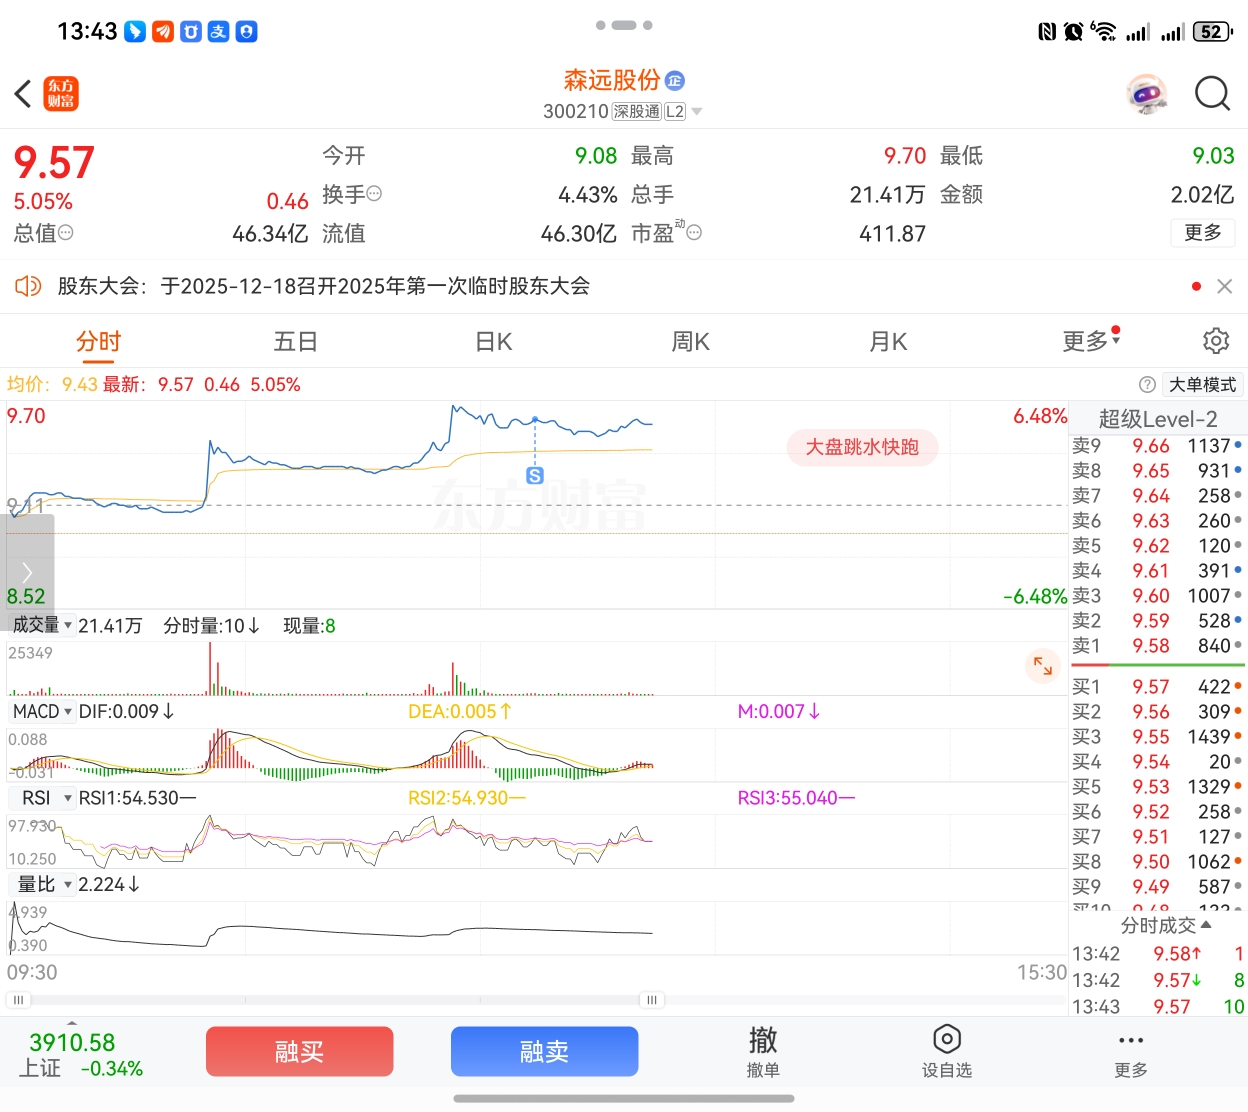Open the robot assistant avatar
The width and height of the screenshot is (1248, 1112).
coord(1147,94)
